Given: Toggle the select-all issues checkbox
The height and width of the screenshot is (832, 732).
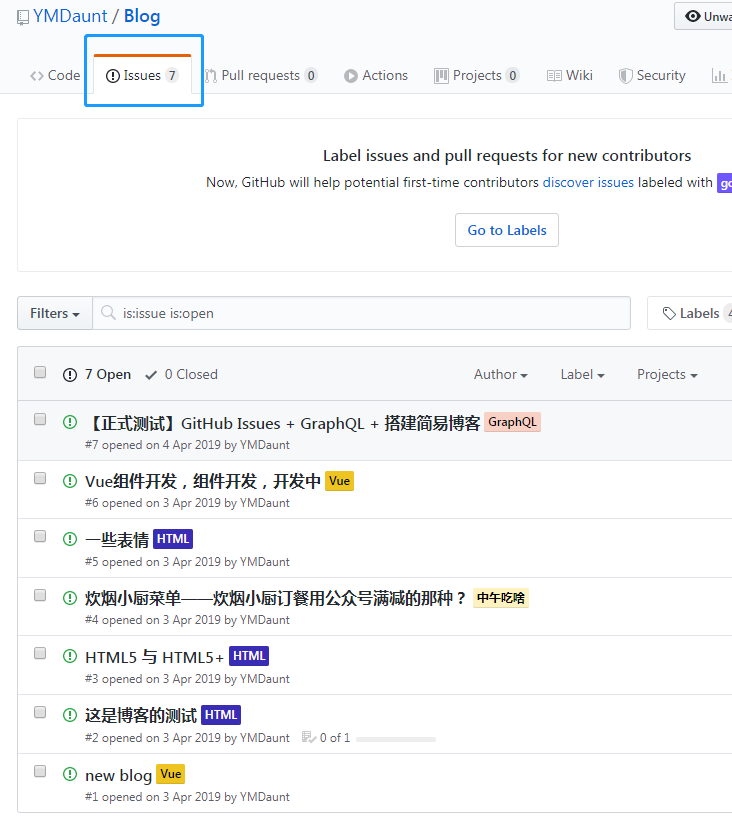Looking at the screenshot, I should coord(40,372).
